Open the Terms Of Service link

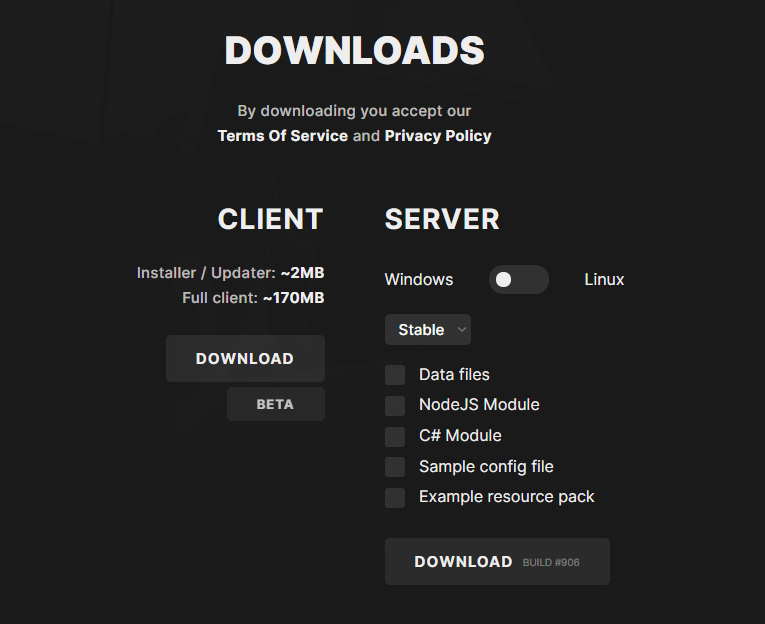(282, 136)
